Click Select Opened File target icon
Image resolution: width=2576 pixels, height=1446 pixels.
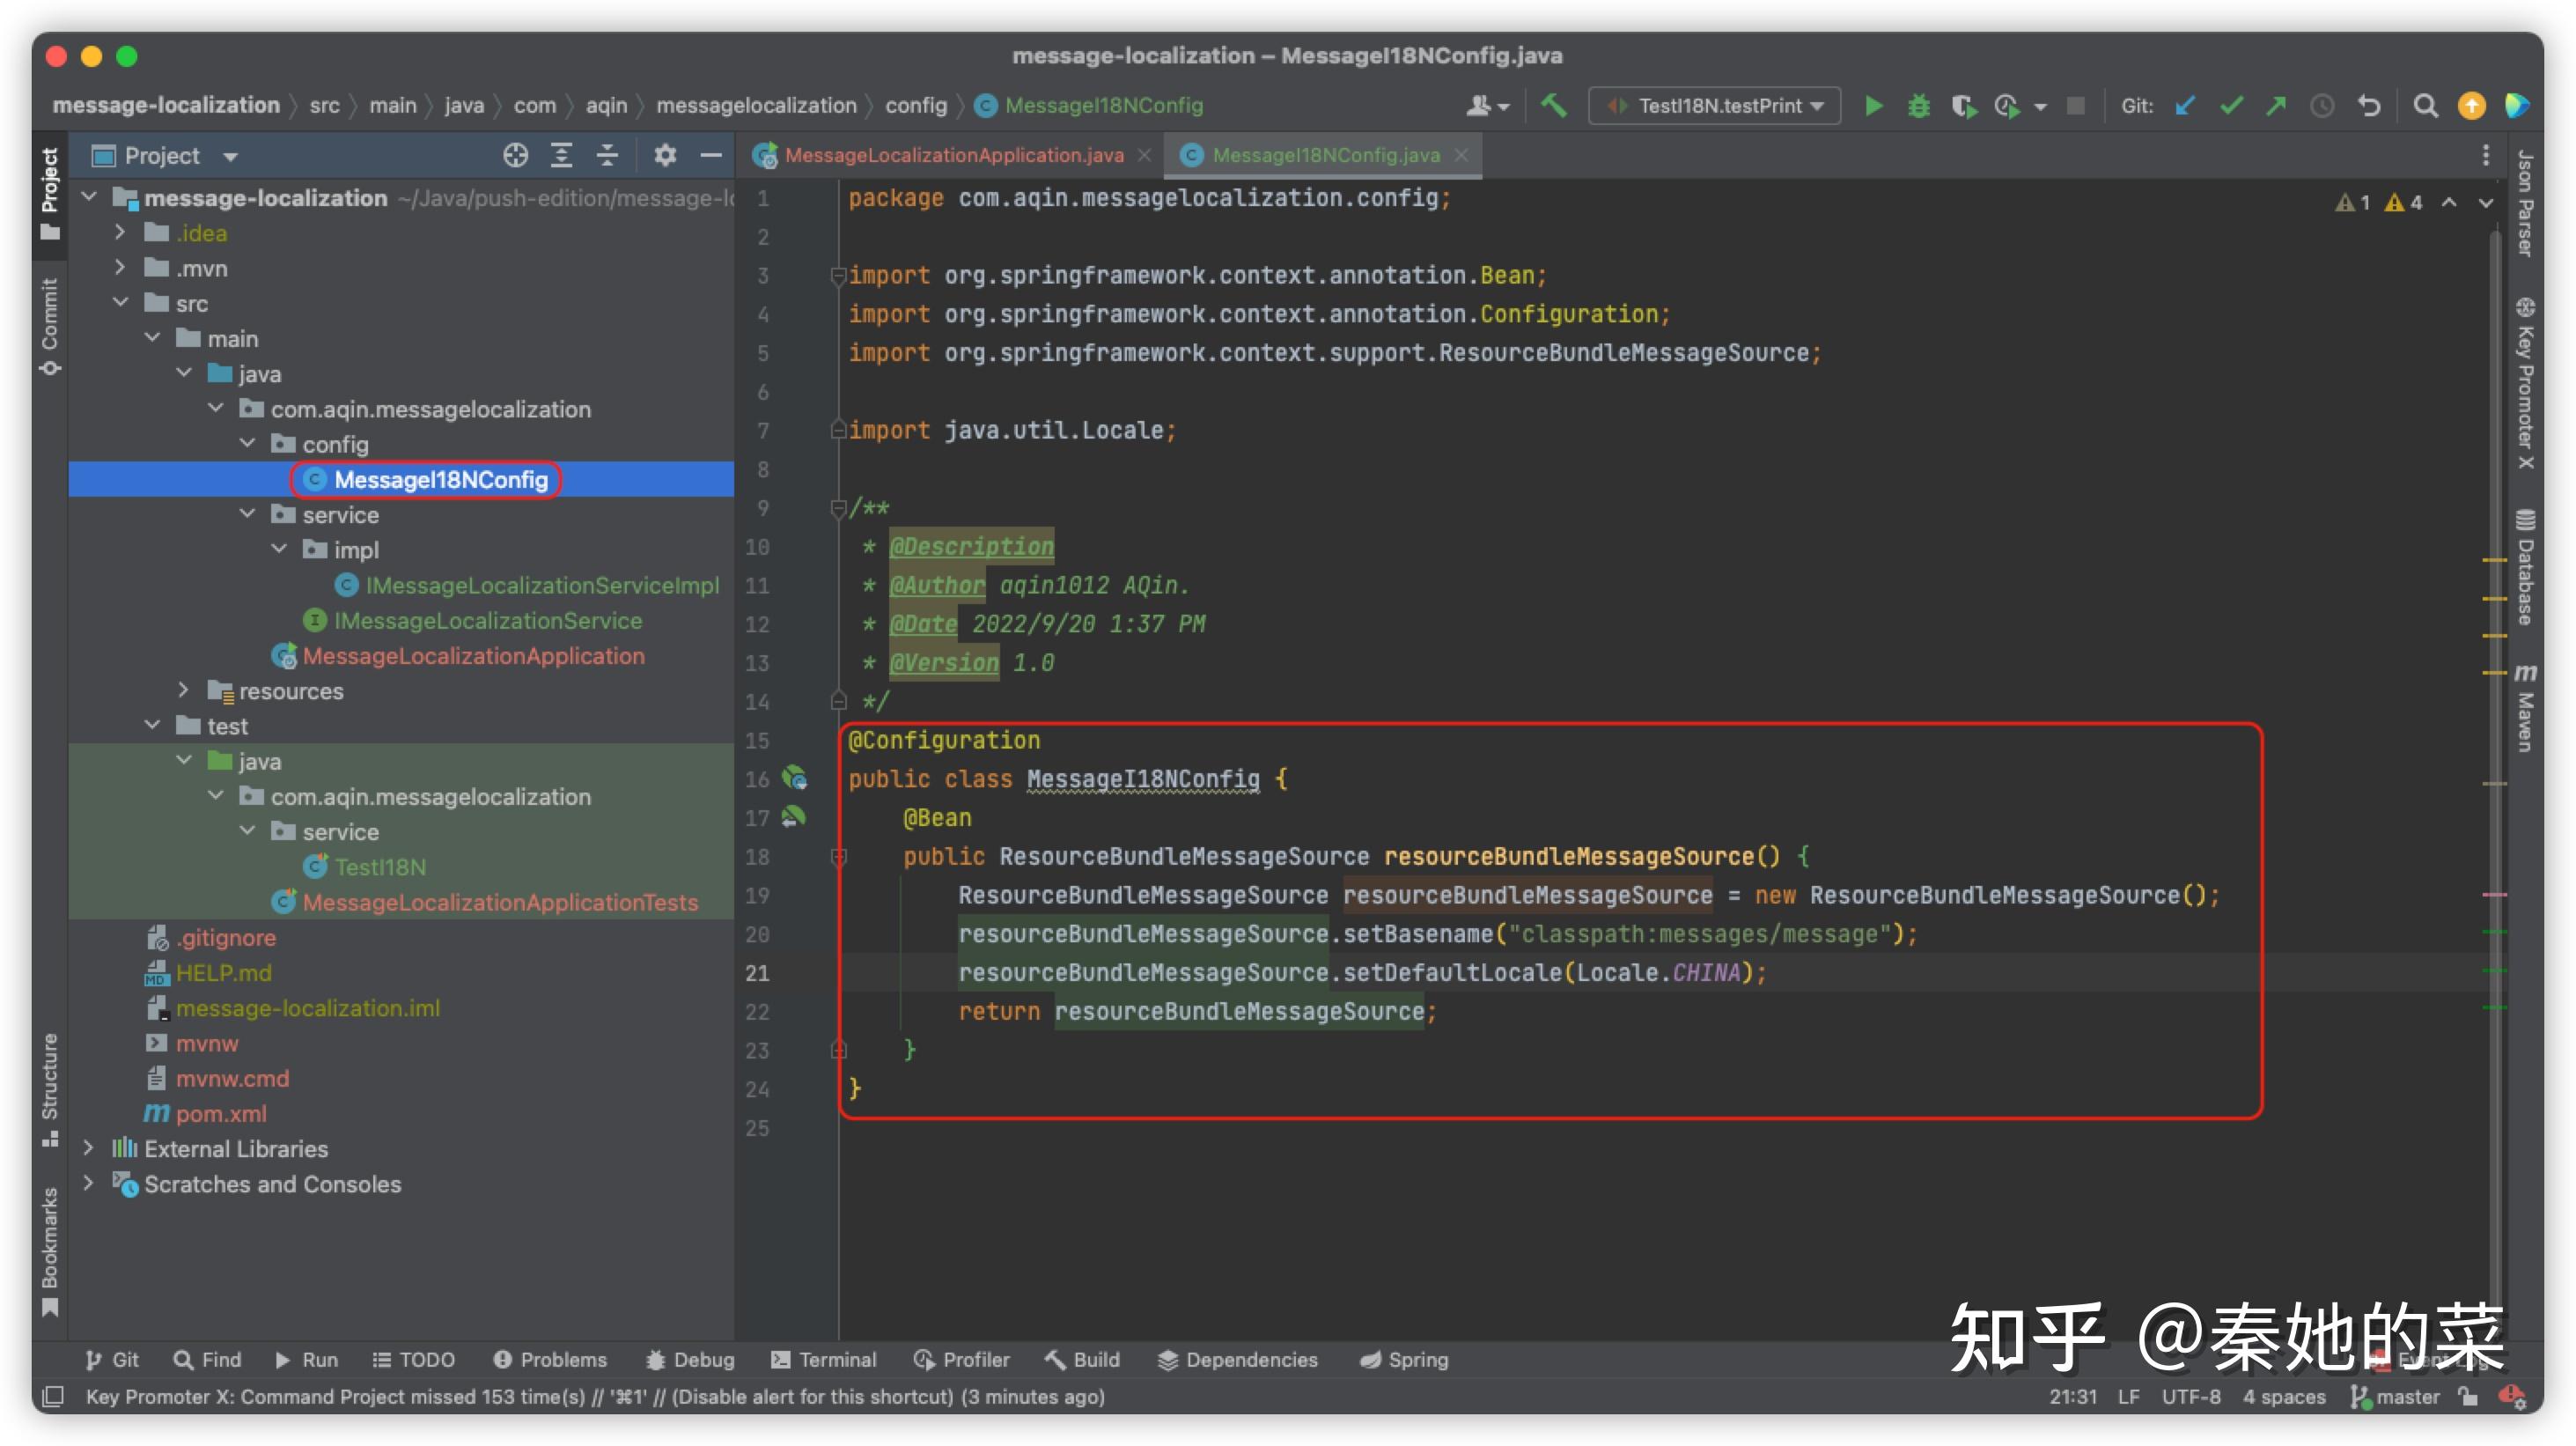click(515, 156)
